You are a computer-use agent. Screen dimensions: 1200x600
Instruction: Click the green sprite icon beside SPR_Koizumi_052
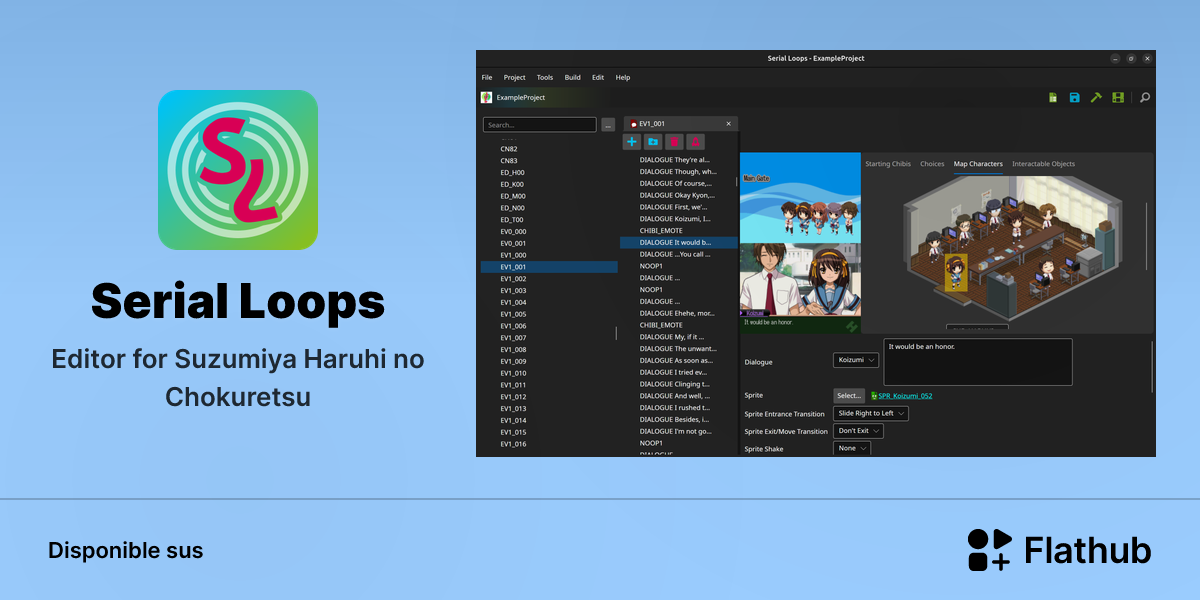click(x=874, y=396)
